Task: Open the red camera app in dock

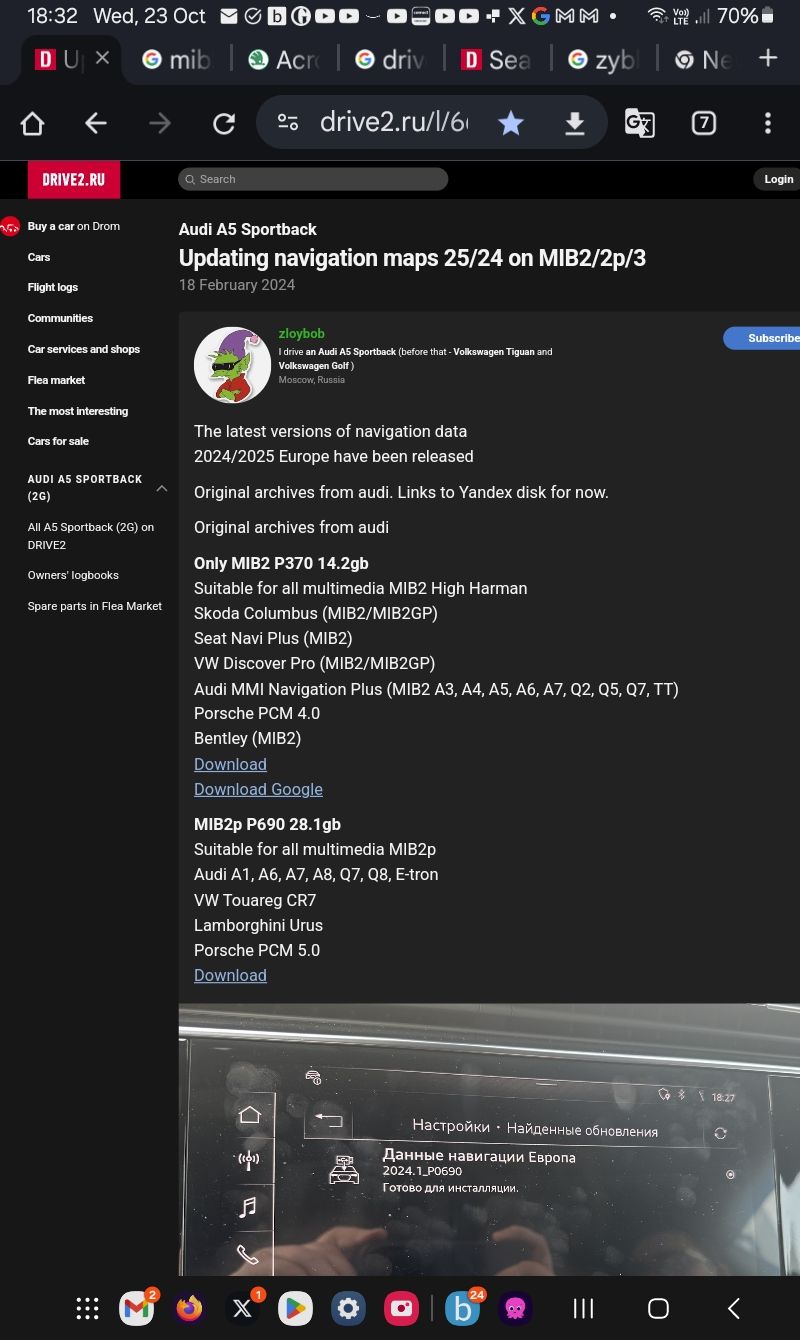Action: pyautogui.click(x=401, y=1308)
